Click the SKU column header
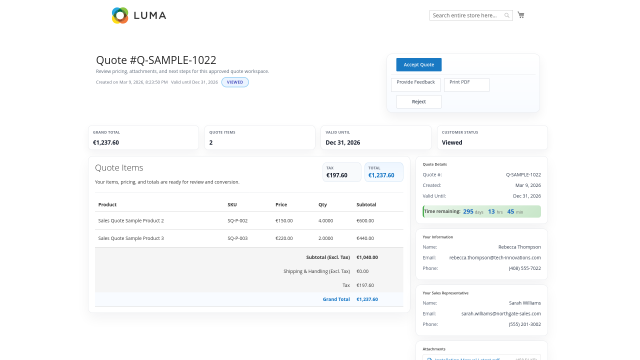Image resolution: width=640 pixels, height=360 pixels. (x=232, y=204)
